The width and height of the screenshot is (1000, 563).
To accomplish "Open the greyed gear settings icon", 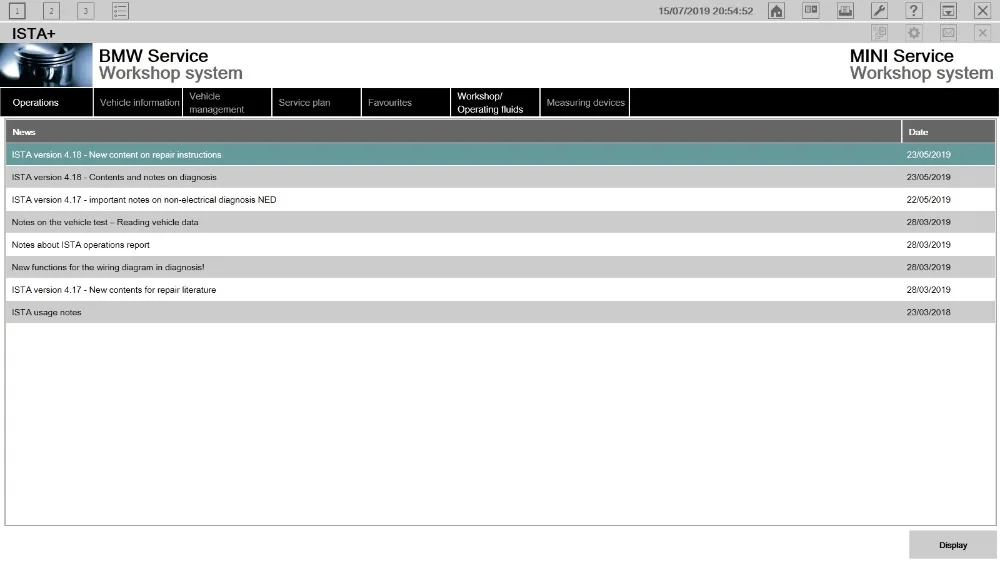I will coord(914,33).
